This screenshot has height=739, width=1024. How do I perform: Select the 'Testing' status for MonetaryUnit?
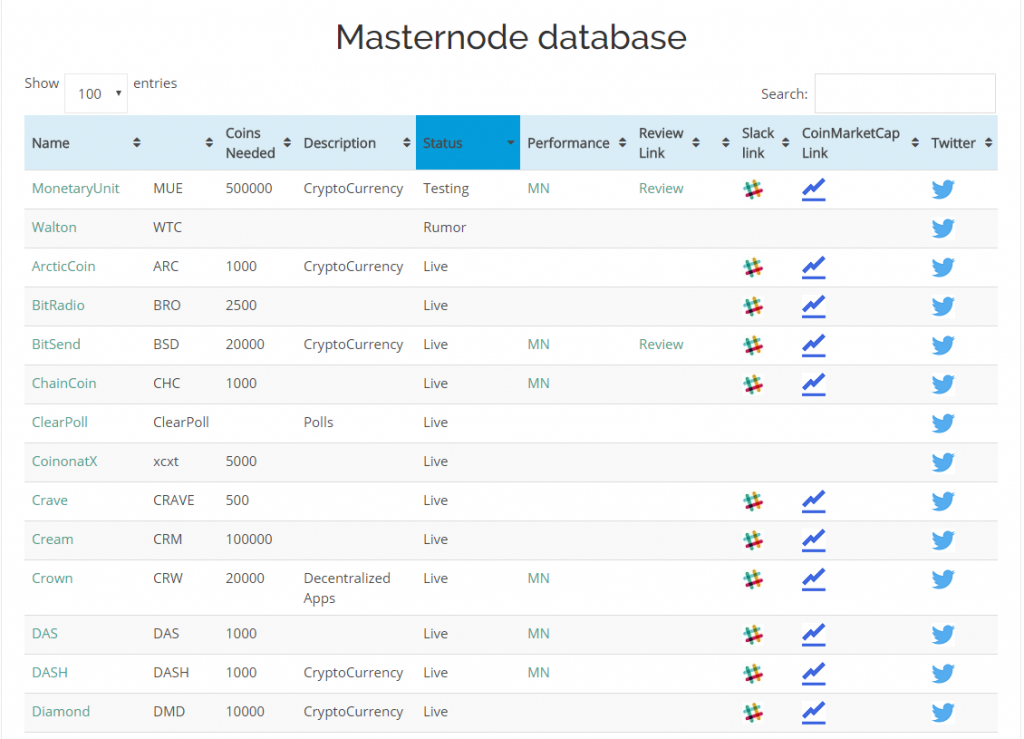[446, 189]
